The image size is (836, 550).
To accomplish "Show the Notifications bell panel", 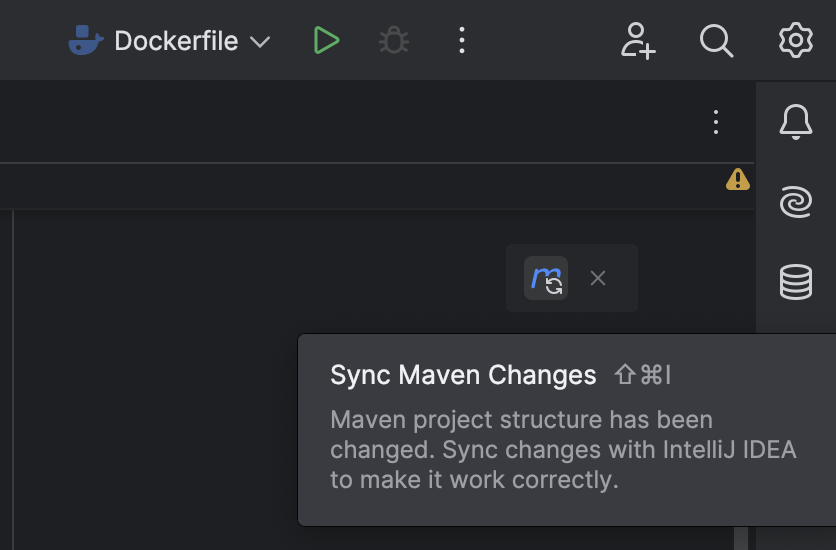I will [x=795, y=122].
